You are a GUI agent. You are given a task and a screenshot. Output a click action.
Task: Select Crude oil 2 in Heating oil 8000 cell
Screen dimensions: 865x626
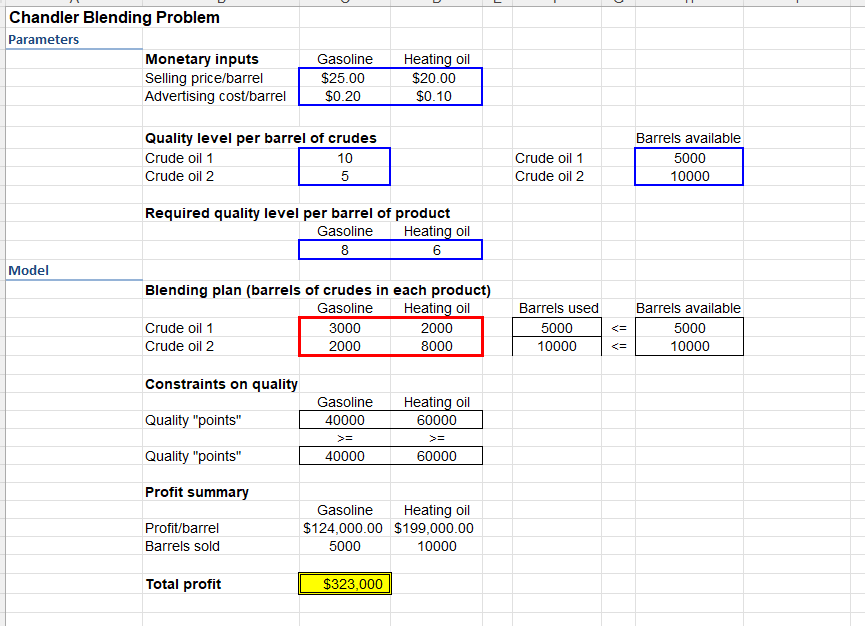click(x=436, y=346)
